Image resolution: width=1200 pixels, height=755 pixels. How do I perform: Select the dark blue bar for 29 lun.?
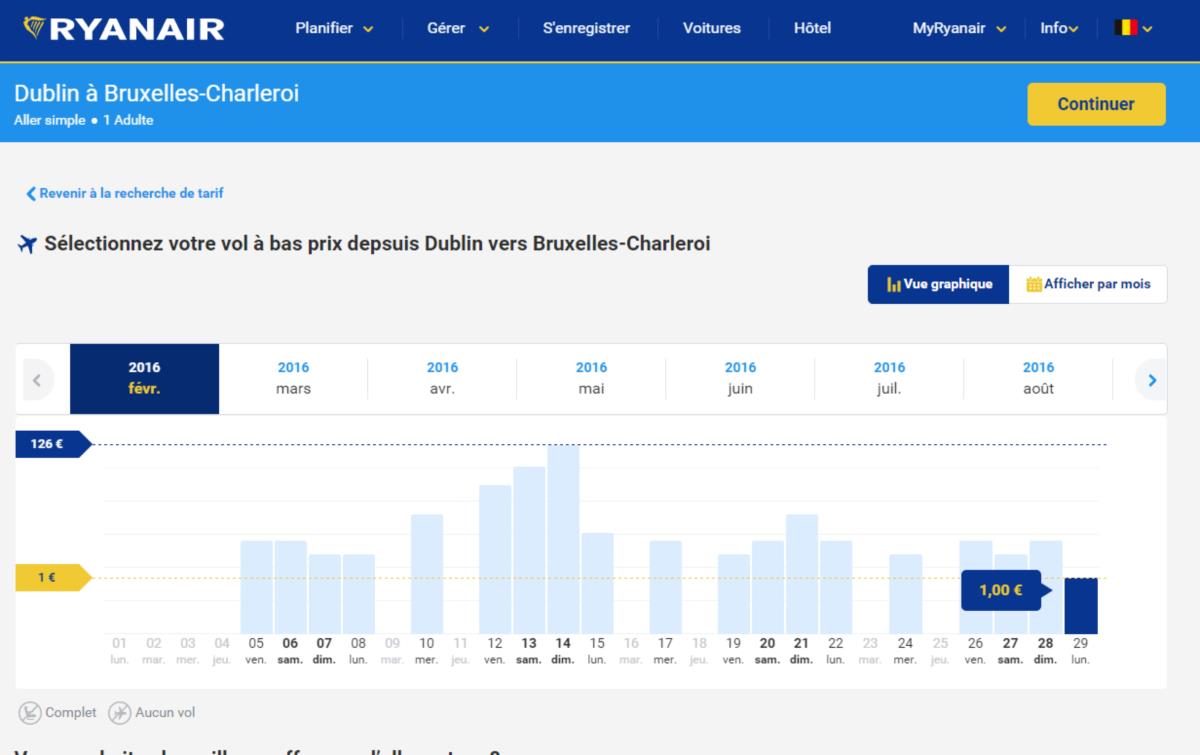coord(1080,606)
